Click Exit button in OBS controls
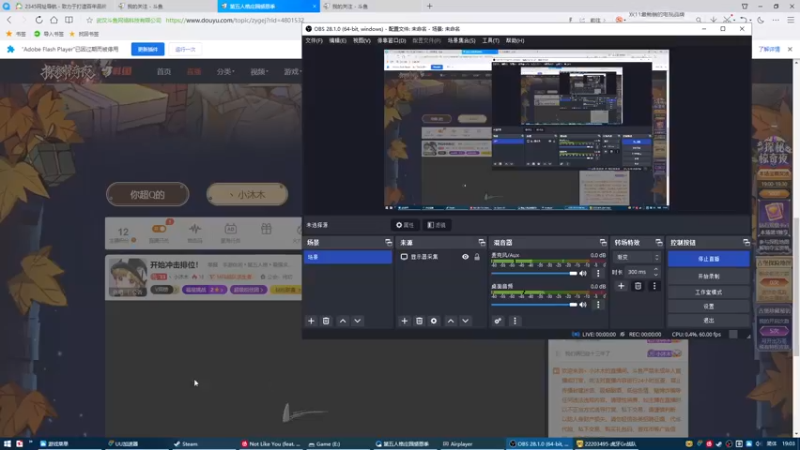Screen dimensions: 800x450 coord(709,321)
